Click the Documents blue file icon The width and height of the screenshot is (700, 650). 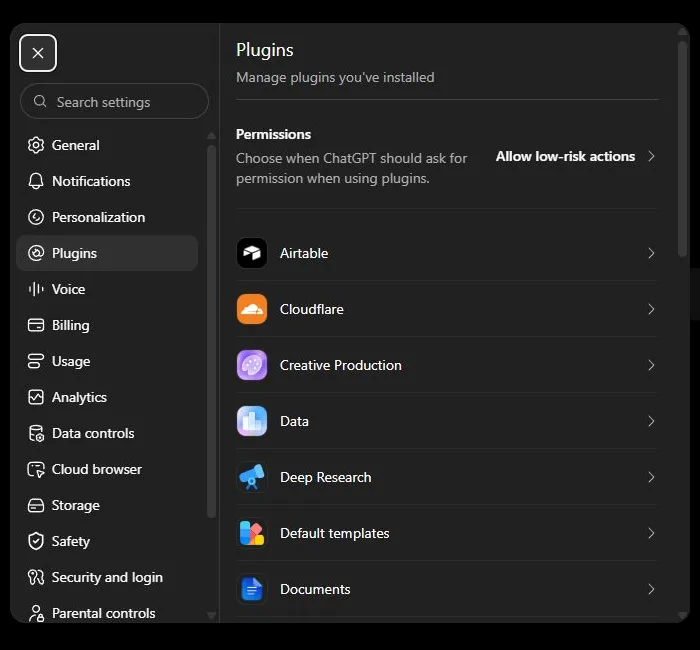click(x=252, y=589)
